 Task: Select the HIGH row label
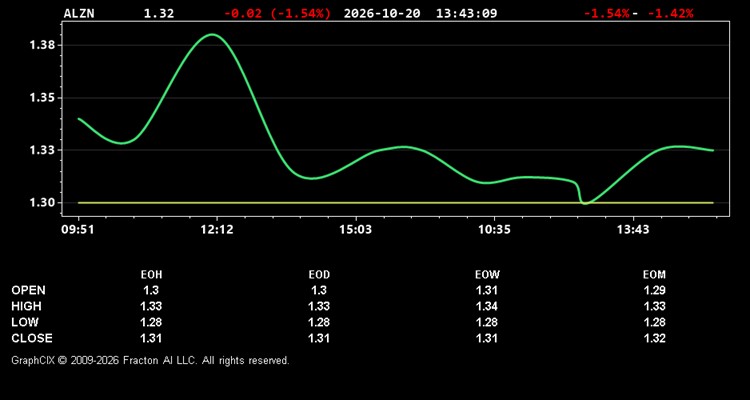[x=26, y=306]
